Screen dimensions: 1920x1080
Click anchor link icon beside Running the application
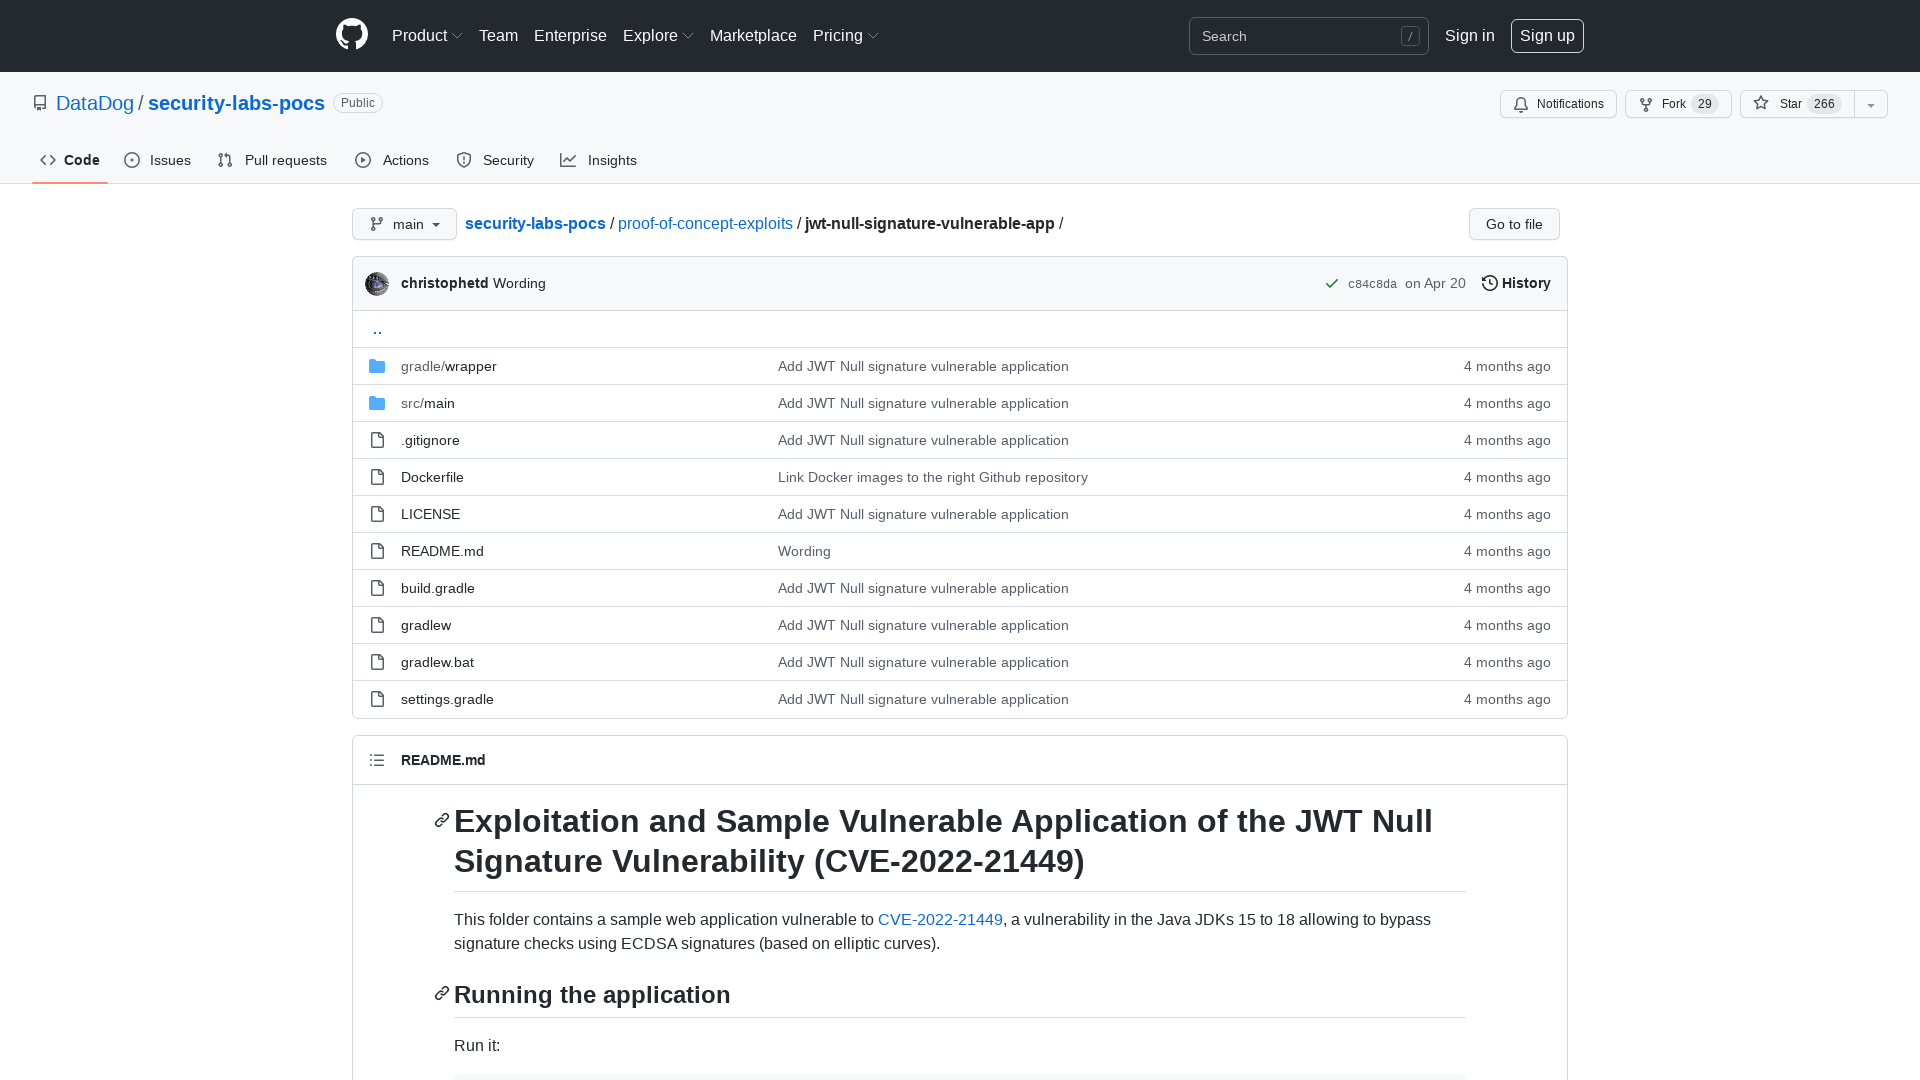point(442,993)
